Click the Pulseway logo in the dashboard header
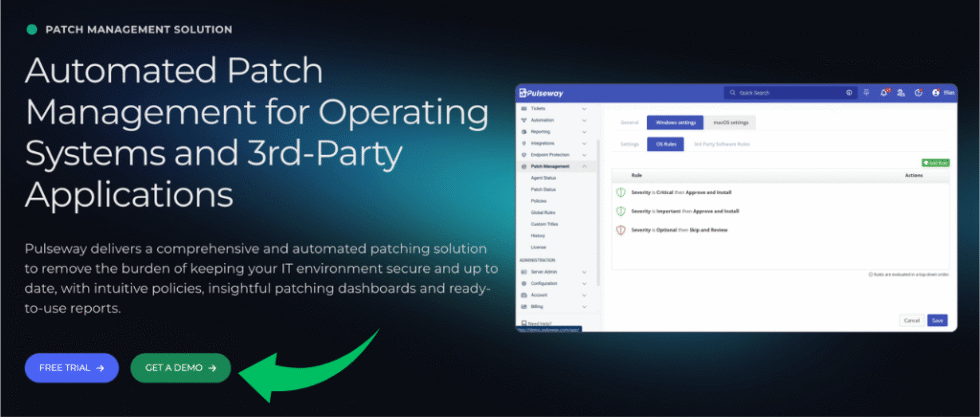Screen dimensions: 980x417 pyautogui.click(x=541, y=93)
